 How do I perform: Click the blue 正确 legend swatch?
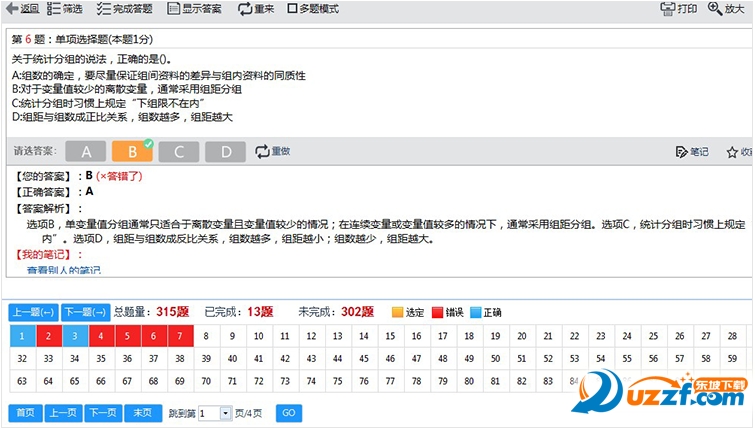coord(476,313)
